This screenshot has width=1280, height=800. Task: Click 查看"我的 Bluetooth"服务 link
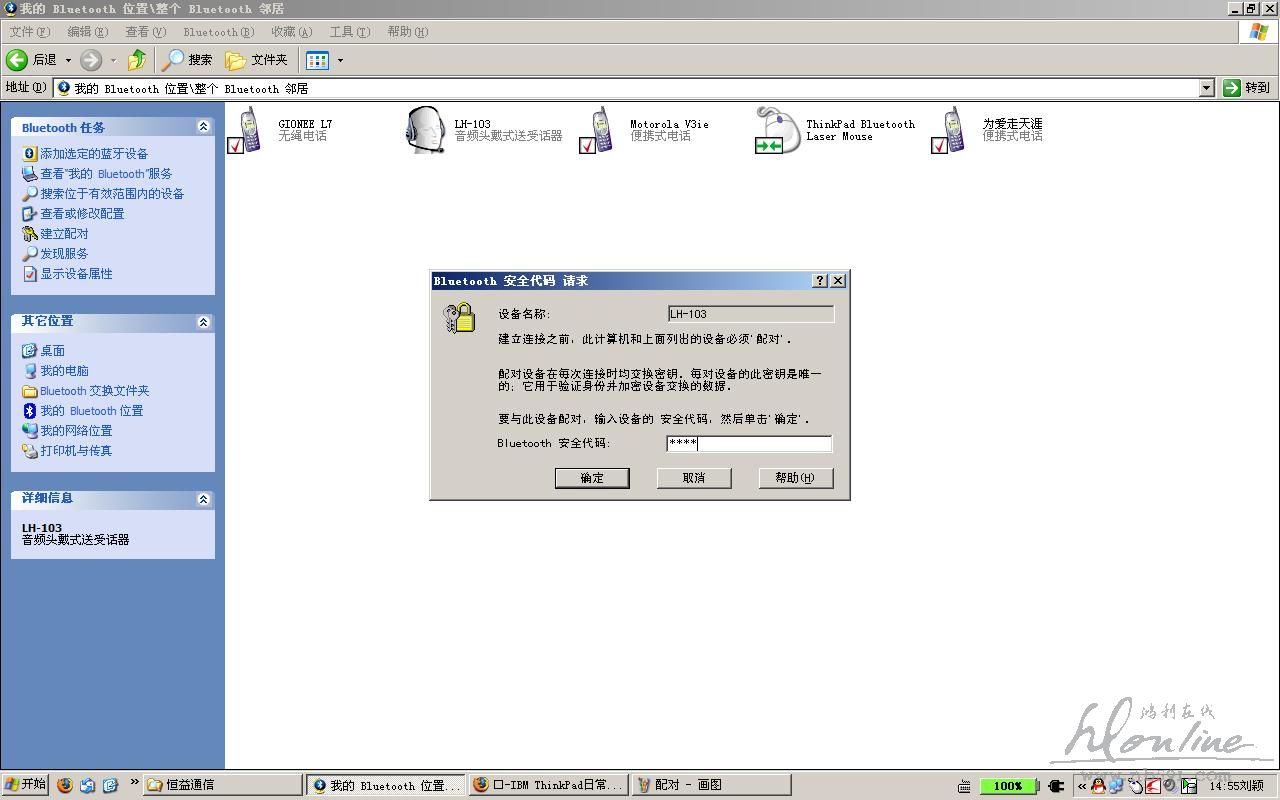point(106,174)
